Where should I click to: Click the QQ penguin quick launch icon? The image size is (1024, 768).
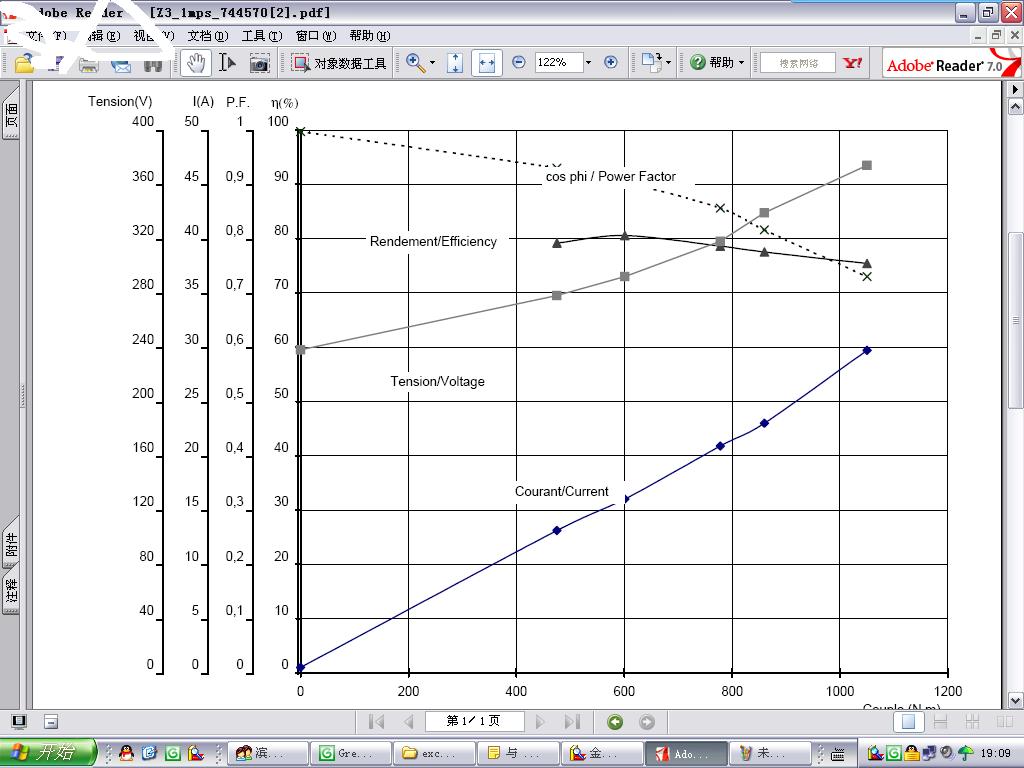pos(126,753)
